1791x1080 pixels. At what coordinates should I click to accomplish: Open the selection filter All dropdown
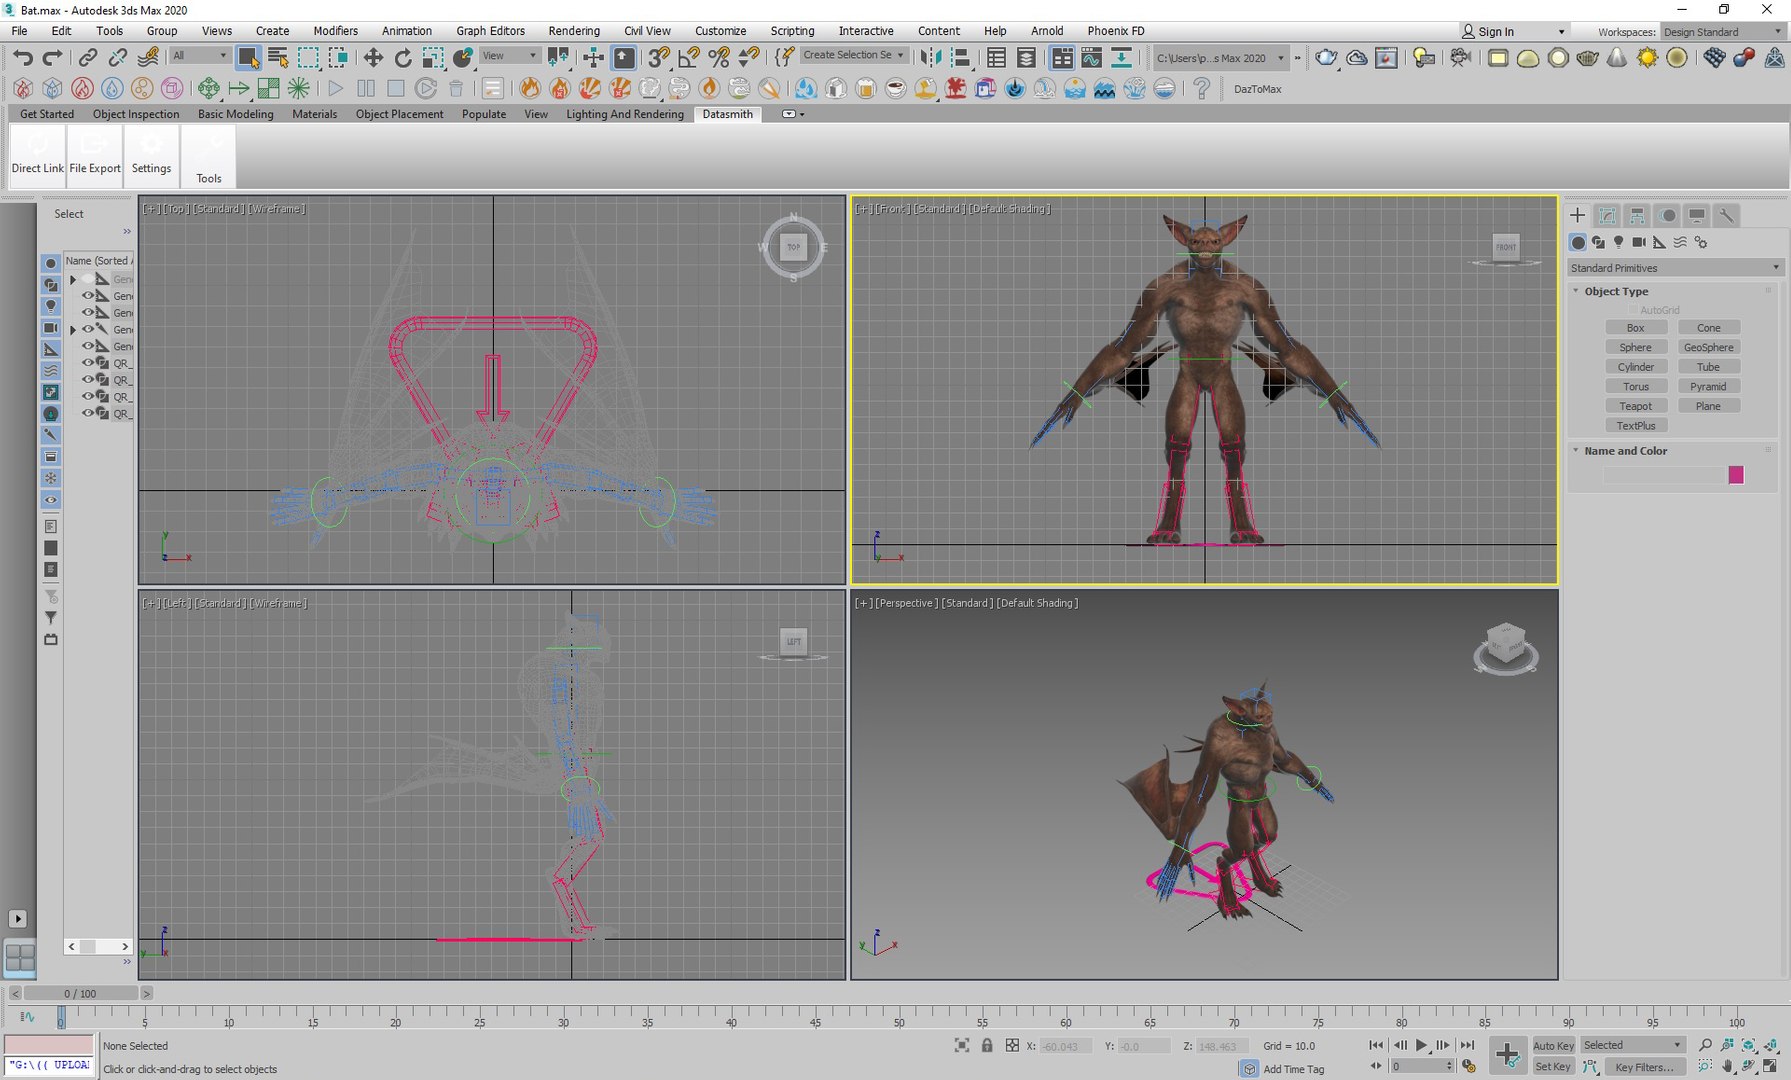199,56
